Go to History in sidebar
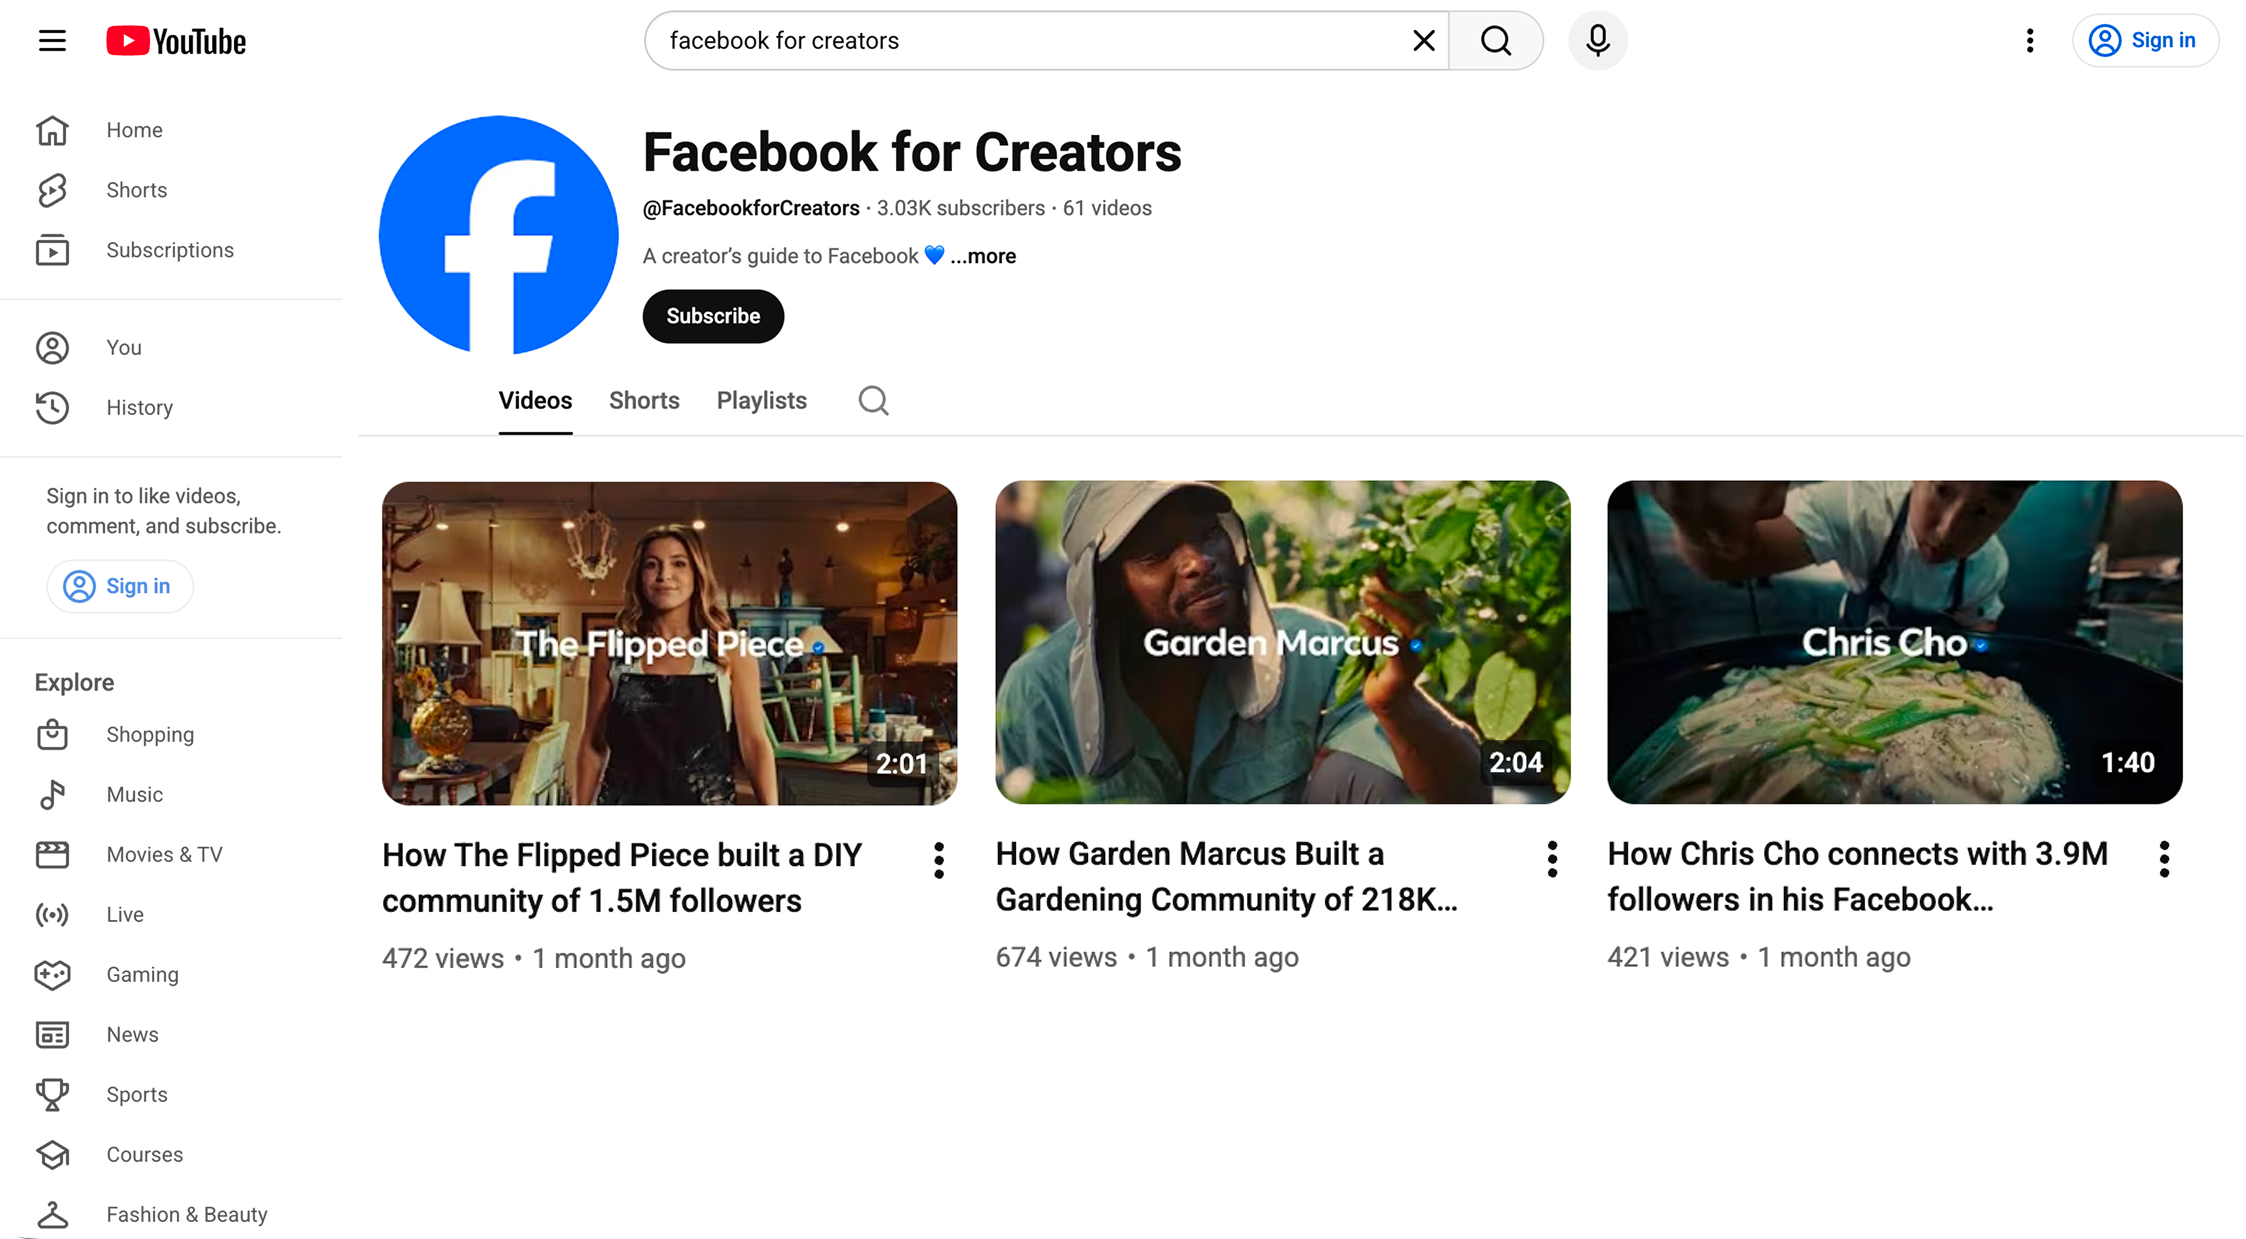The height and width of the screenshot is (1239, 2246). (x=139, y=408)
